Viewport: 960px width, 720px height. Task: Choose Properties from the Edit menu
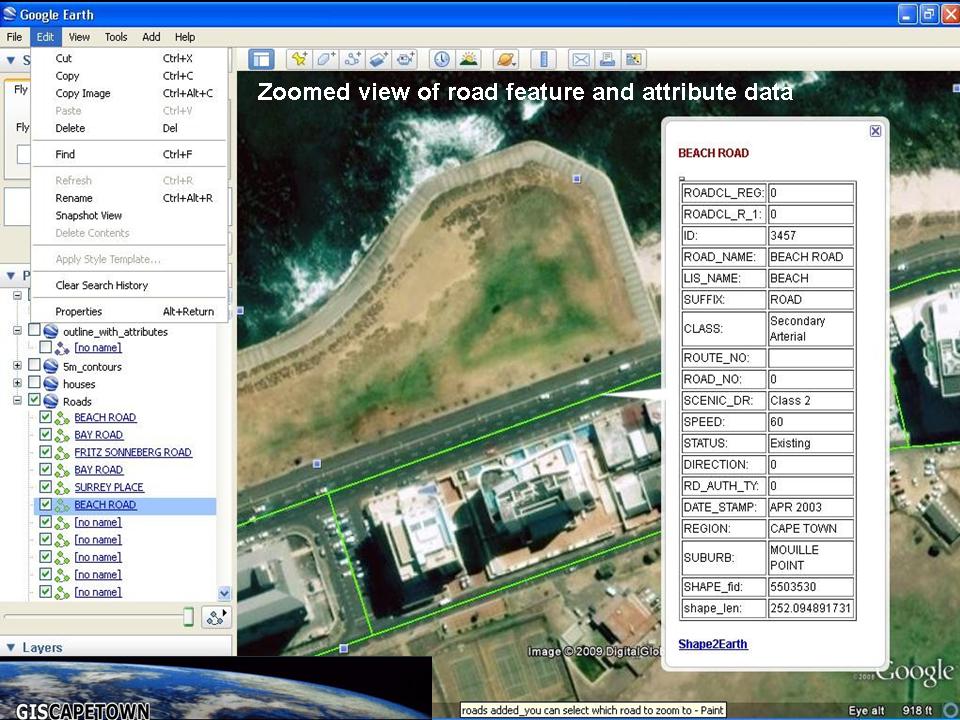click(x=79, y=311)
